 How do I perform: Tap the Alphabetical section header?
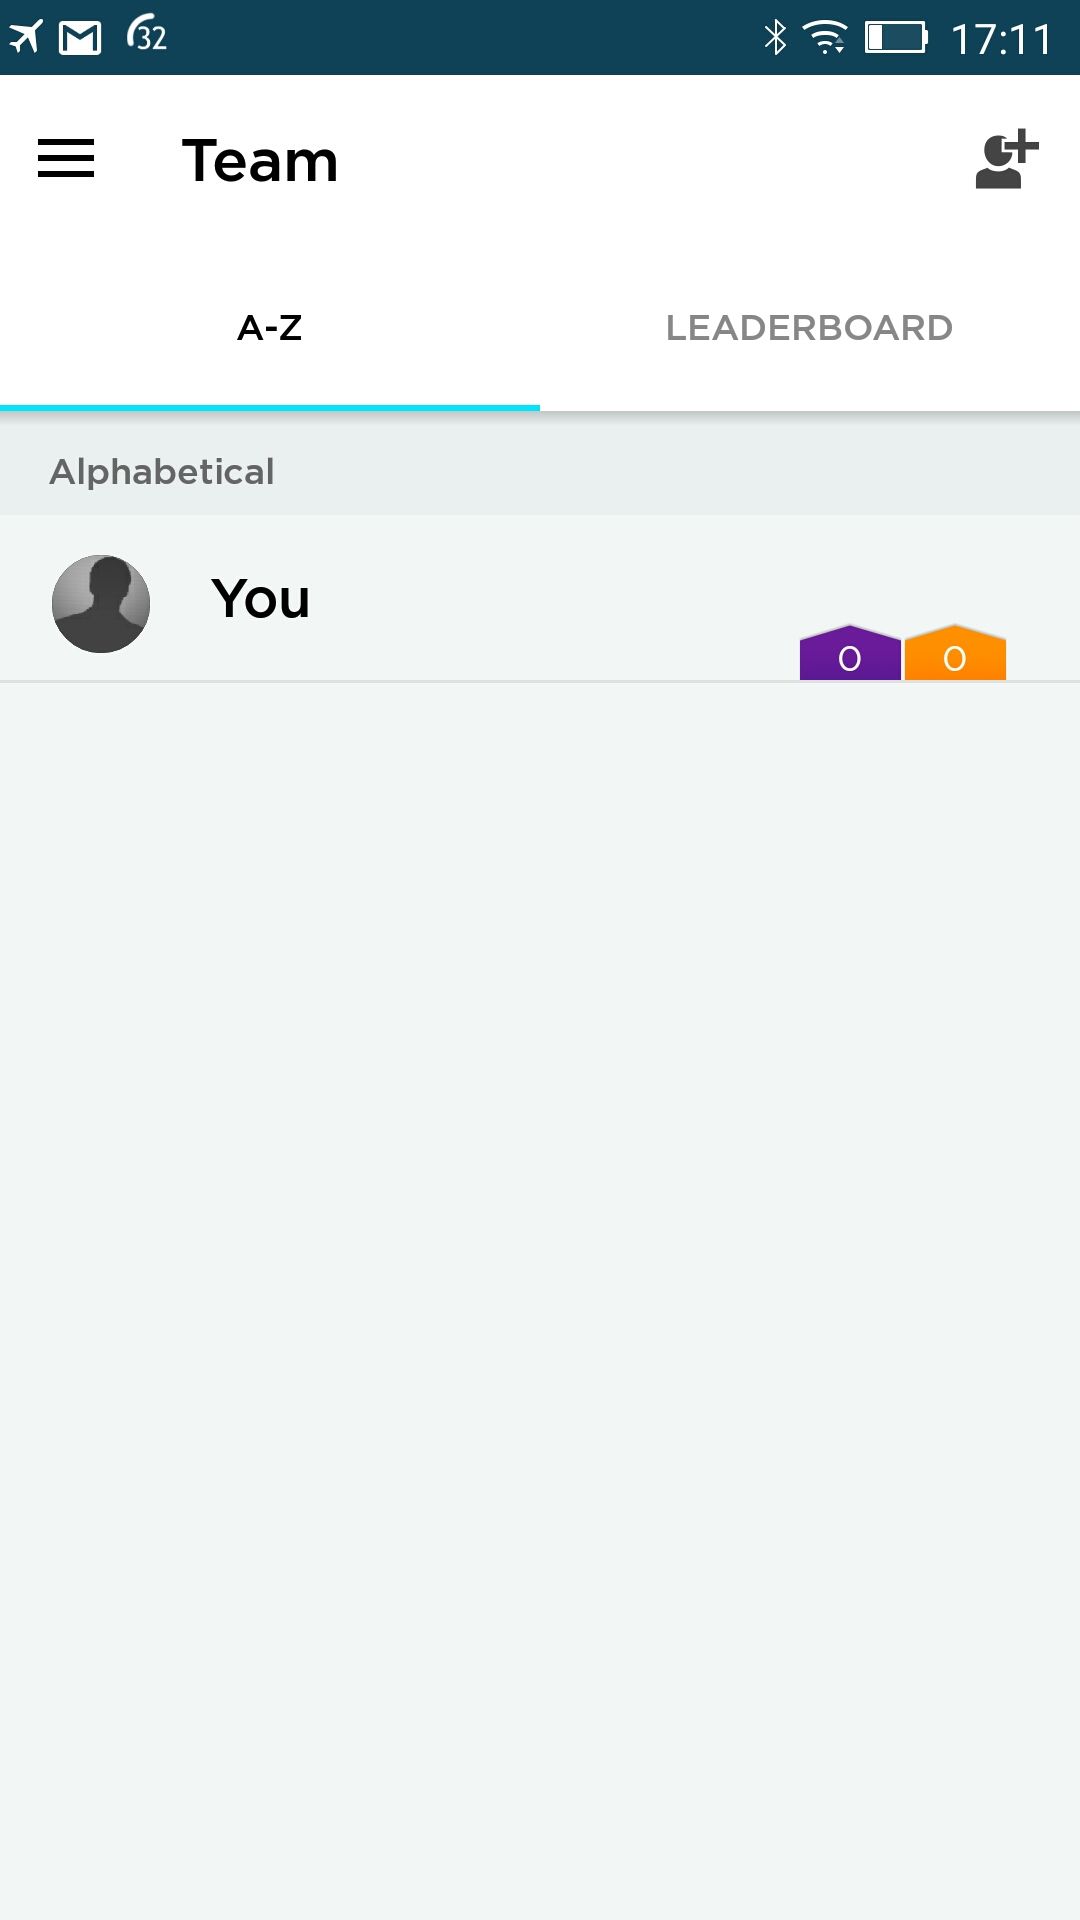540,471
